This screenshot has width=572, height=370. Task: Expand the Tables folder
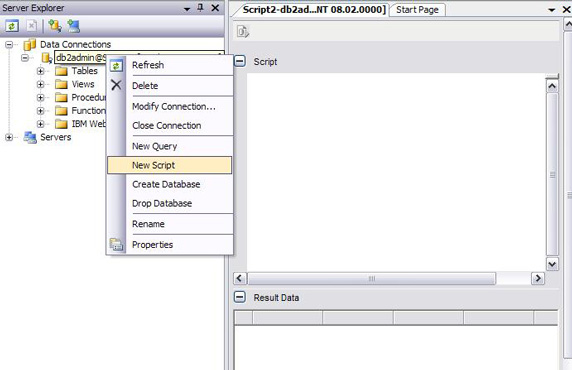(40, 71)
